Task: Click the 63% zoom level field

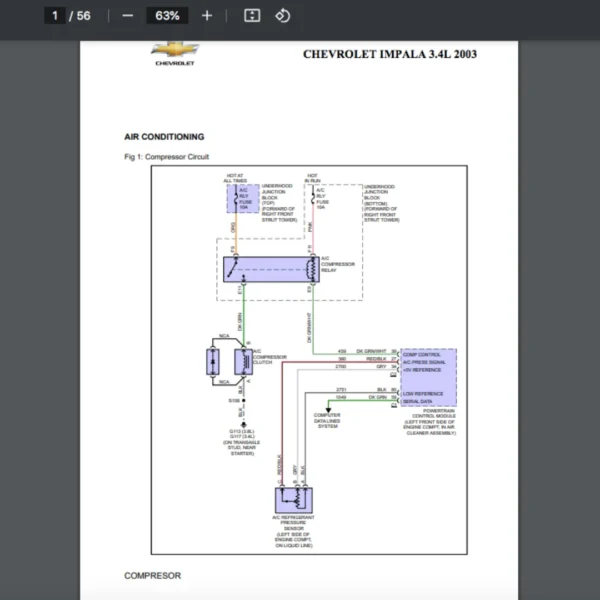Action: coord(167,16)
